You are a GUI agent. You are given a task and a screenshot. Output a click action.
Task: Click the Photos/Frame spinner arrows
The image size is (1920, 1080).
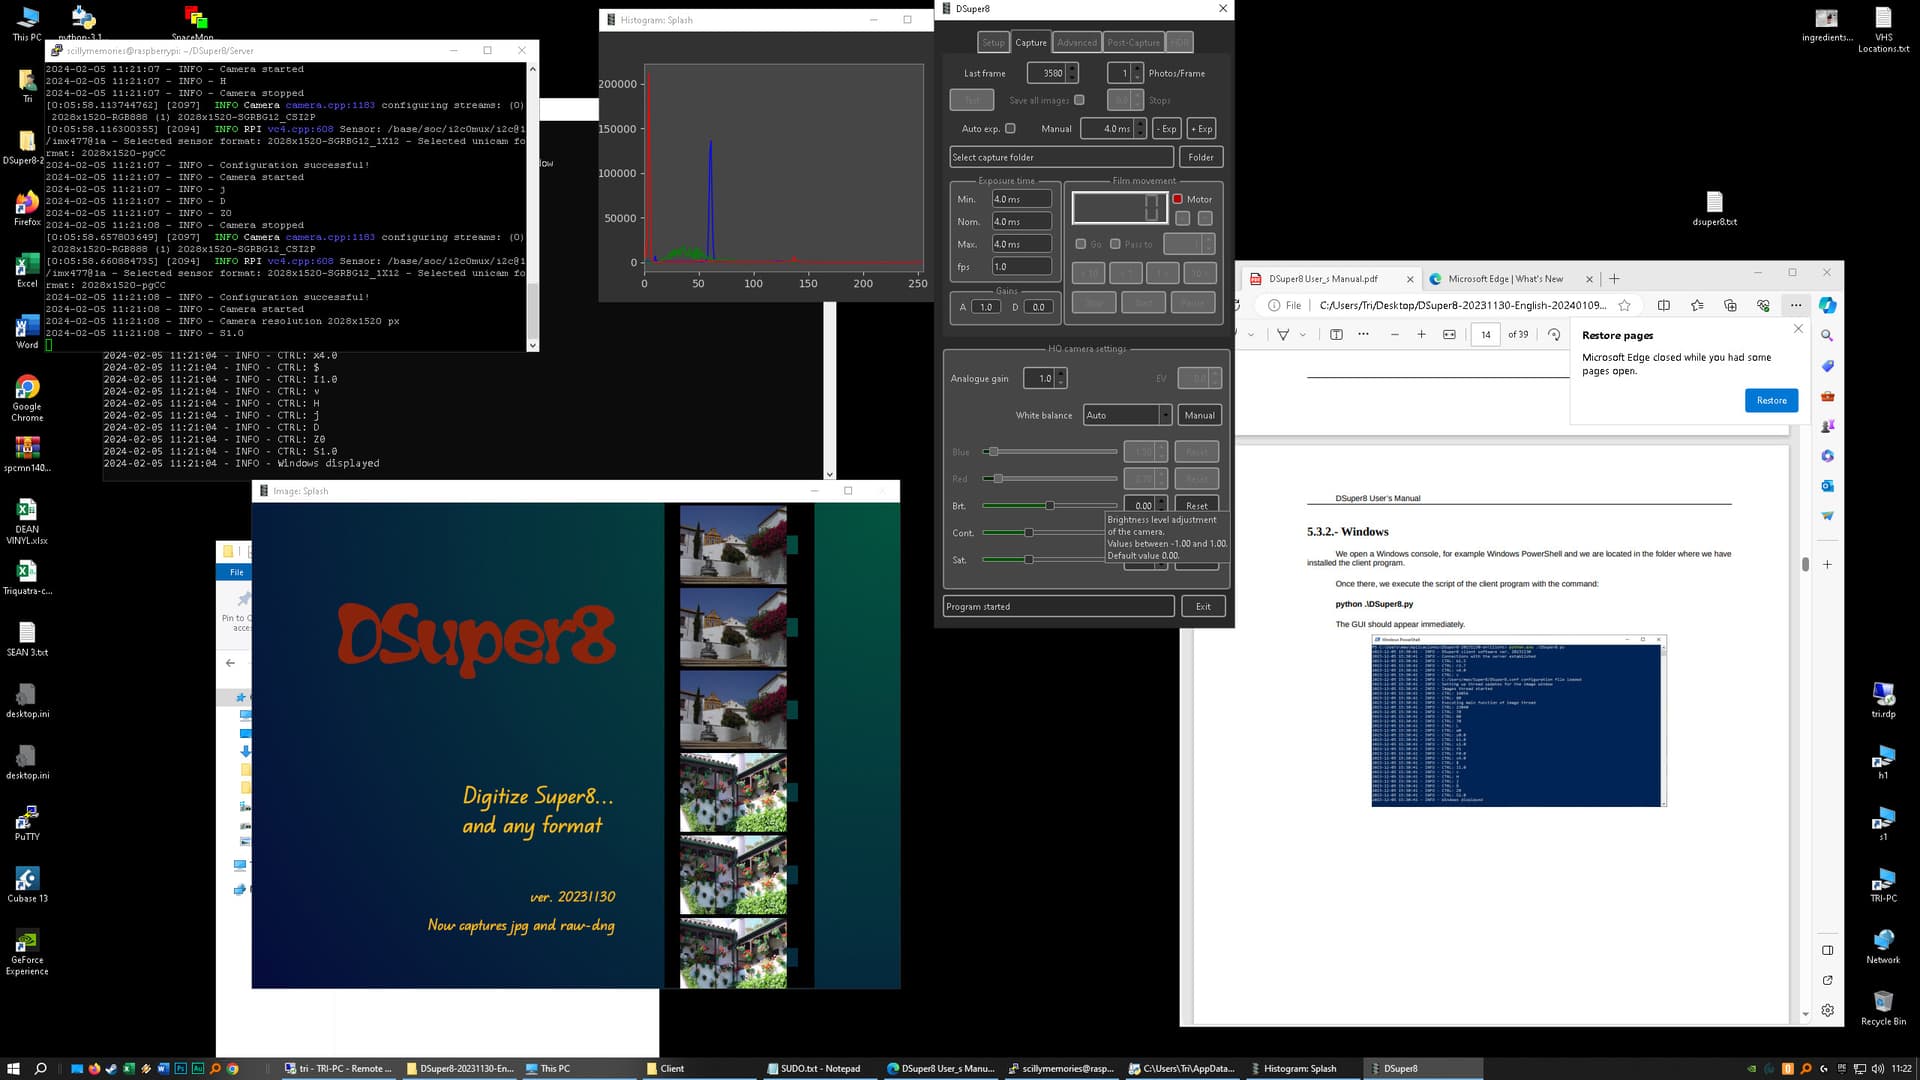[1137, 73]
